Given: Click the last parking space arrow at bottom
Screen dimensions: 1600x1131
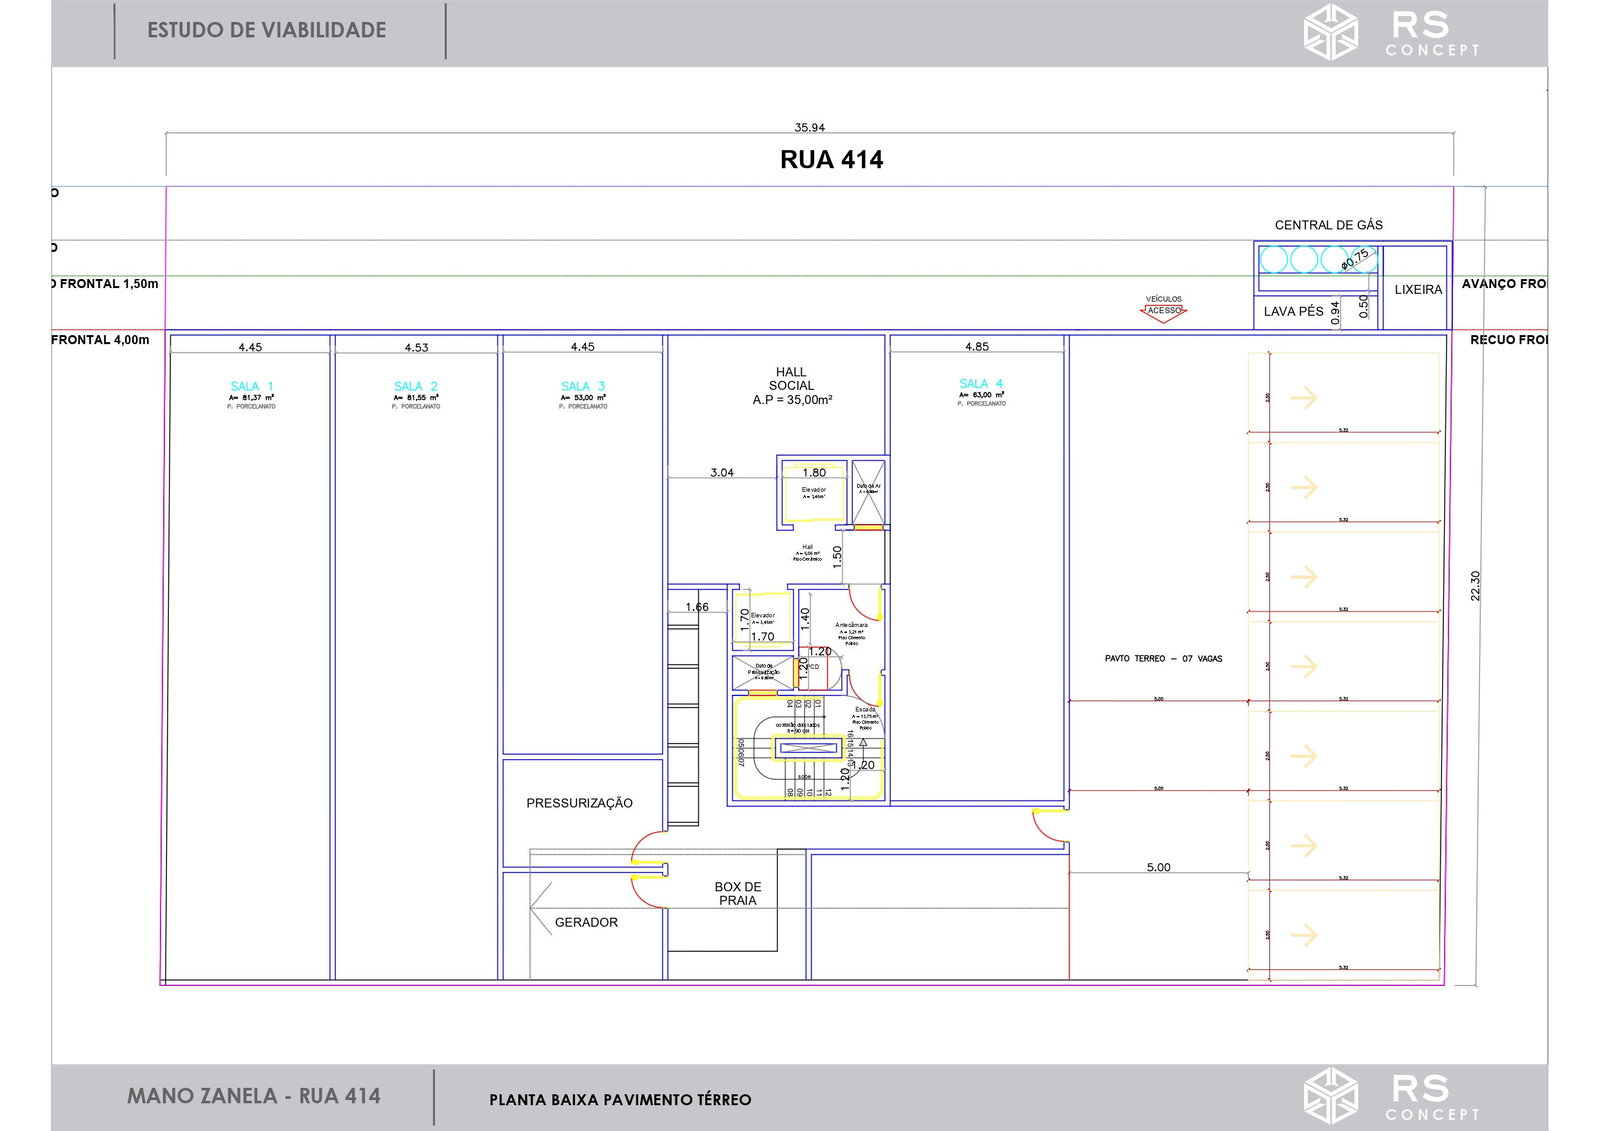Looking at the screenshot, I should [x=1304, y=935].
